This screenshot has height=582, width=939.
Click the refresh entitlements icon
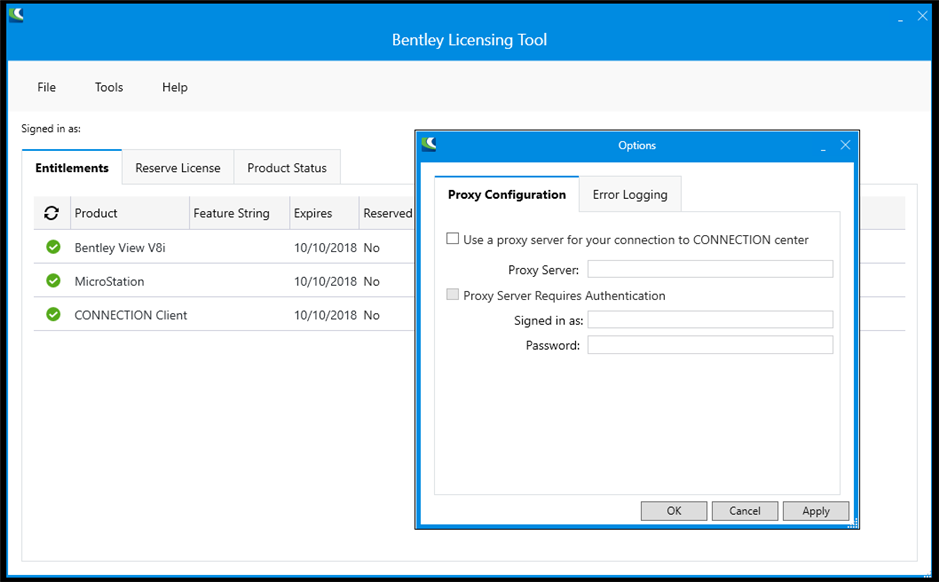click(x=52, y=213)
